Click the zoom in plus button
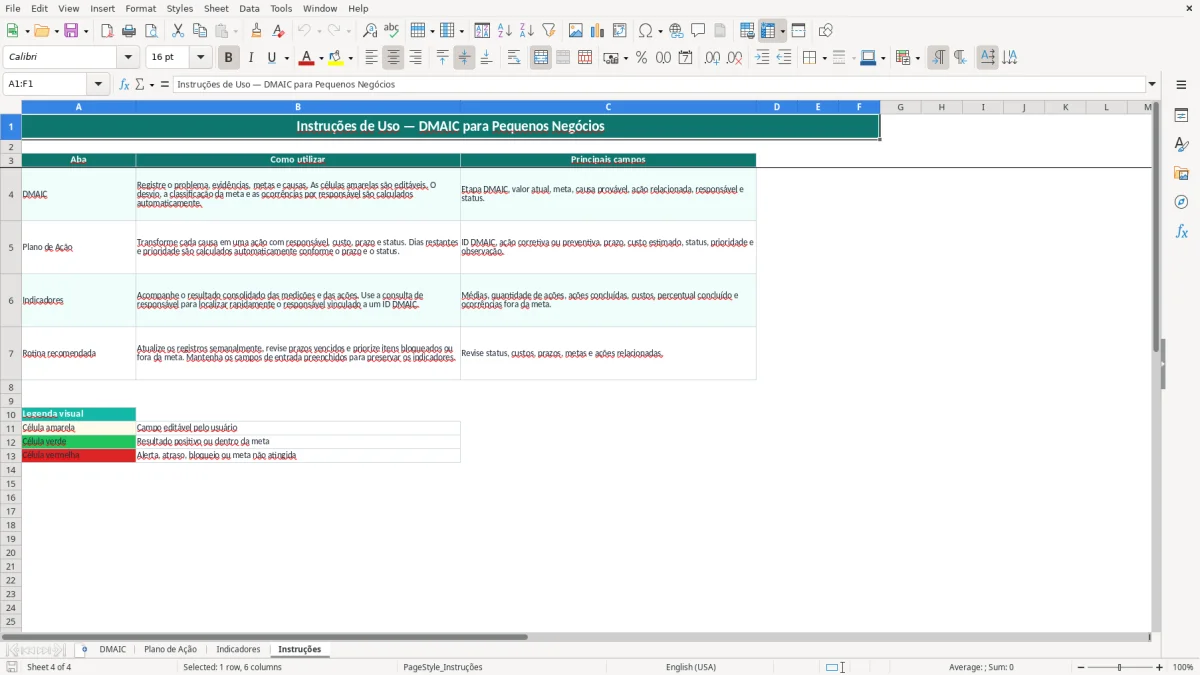Image resolution: width=1200 pixels, height=675 pixels. [x=1160, y=667]
